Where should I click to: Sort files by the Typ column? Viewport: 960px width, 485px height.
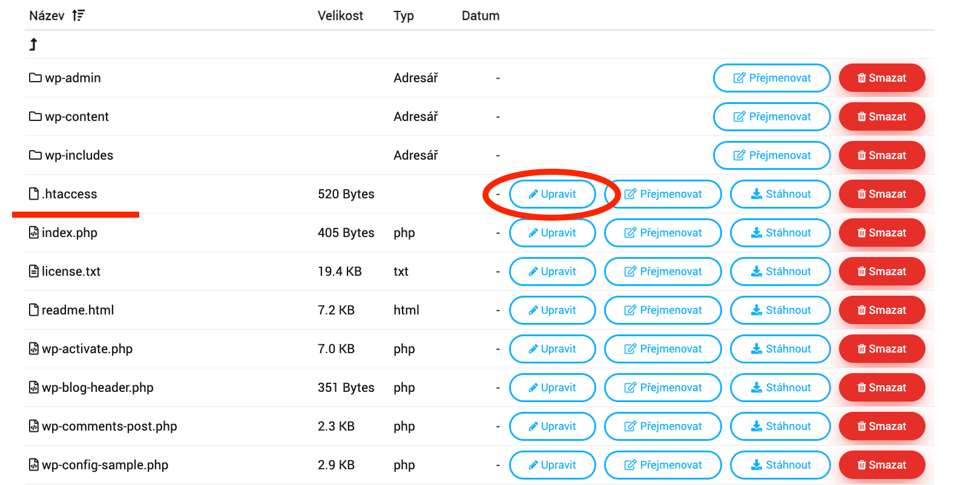403,16
